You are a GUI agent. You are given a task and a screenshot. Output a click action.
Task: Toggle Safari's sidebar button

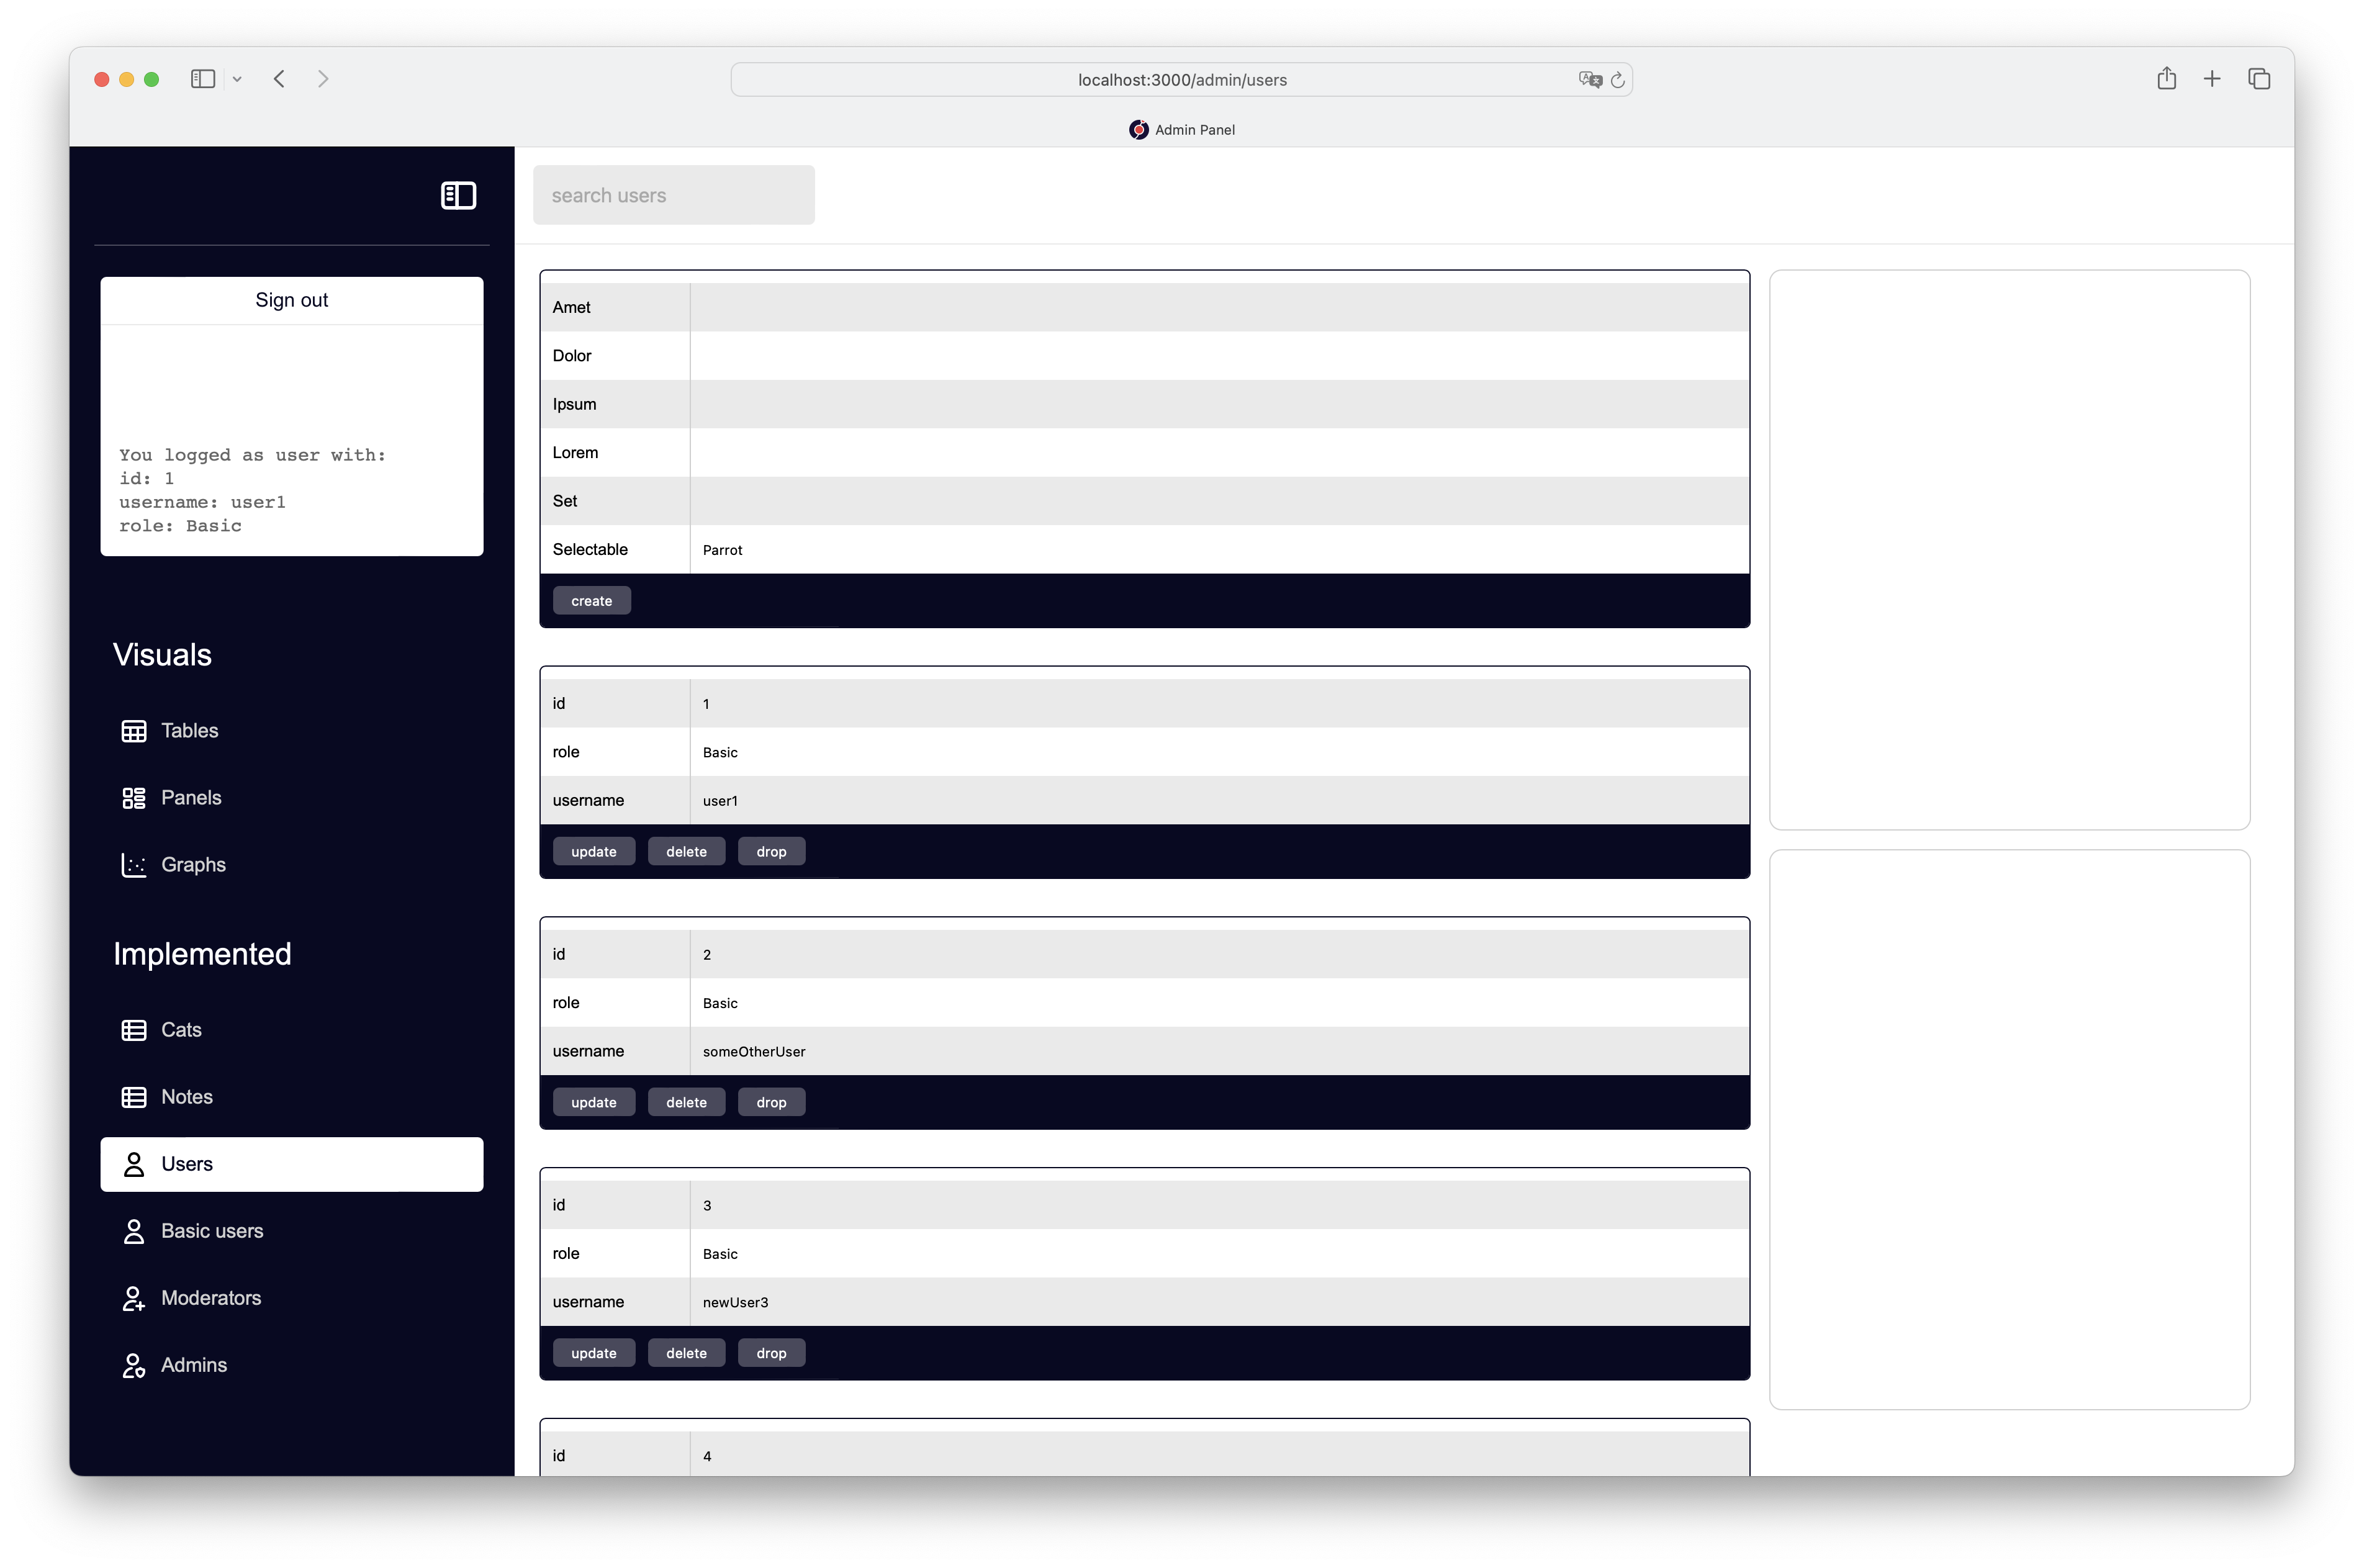(203, 79)
